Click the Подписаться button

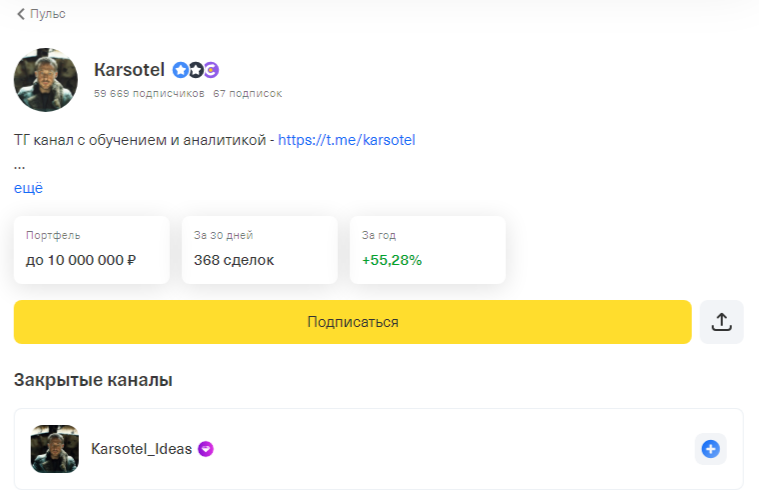point(352,322)
